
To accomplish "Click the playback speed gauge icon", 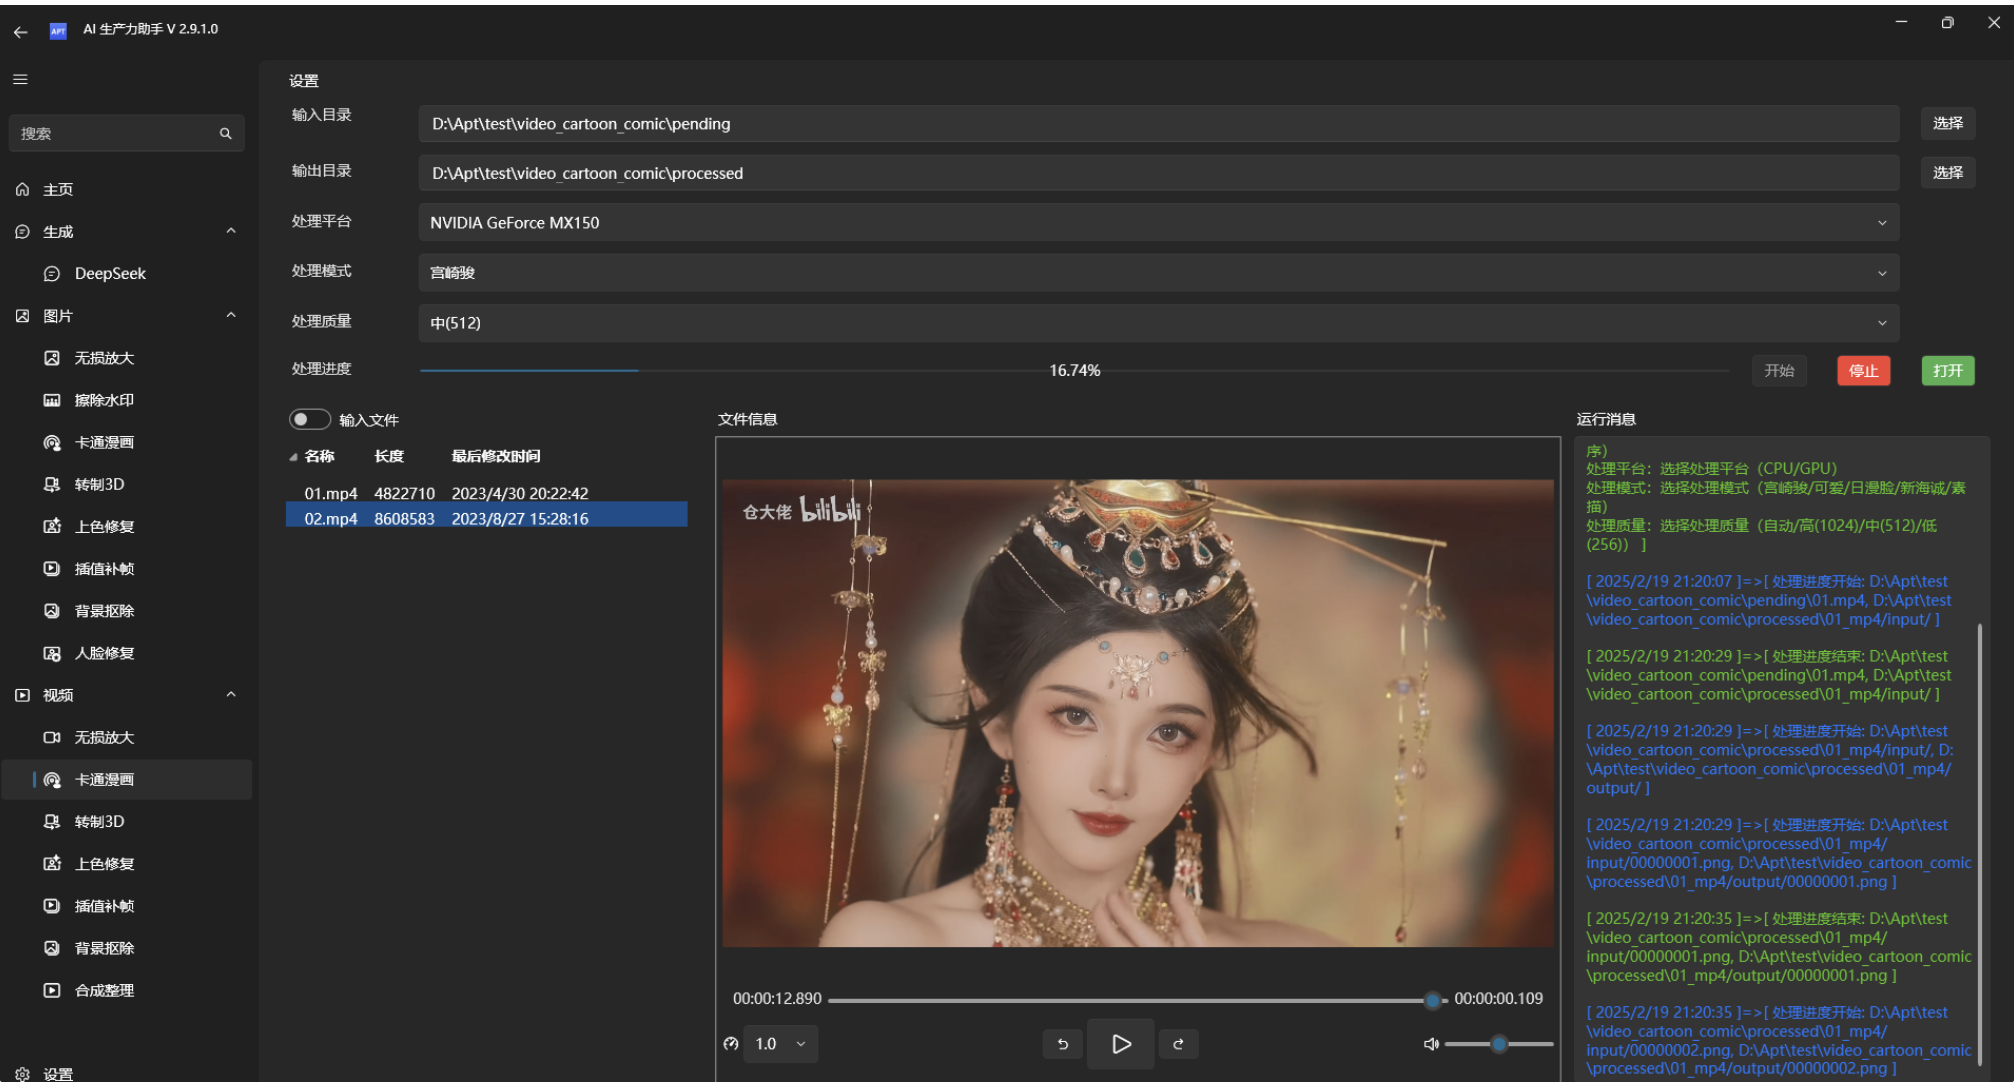I will (731, 1044).
